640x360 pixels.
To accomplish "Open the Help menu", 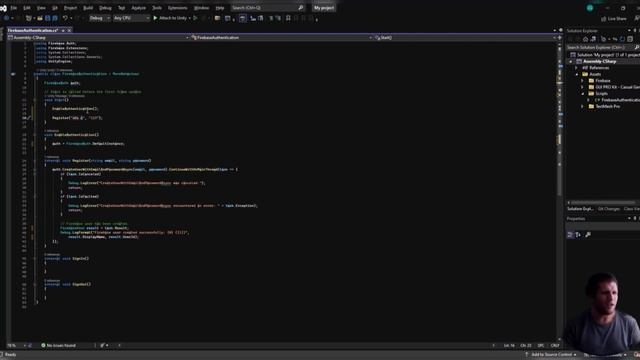I will (x=220, y=8).
